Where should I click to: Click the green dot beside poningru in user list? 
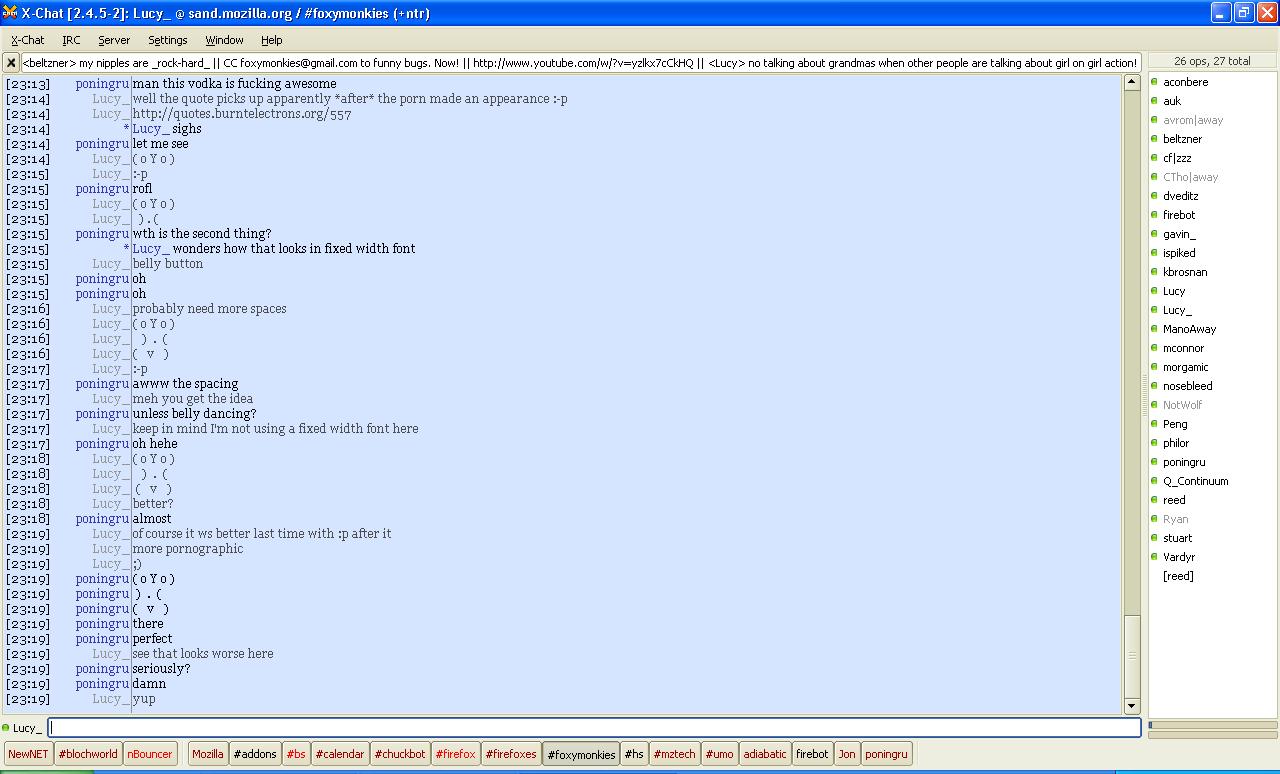point(1154,462)
